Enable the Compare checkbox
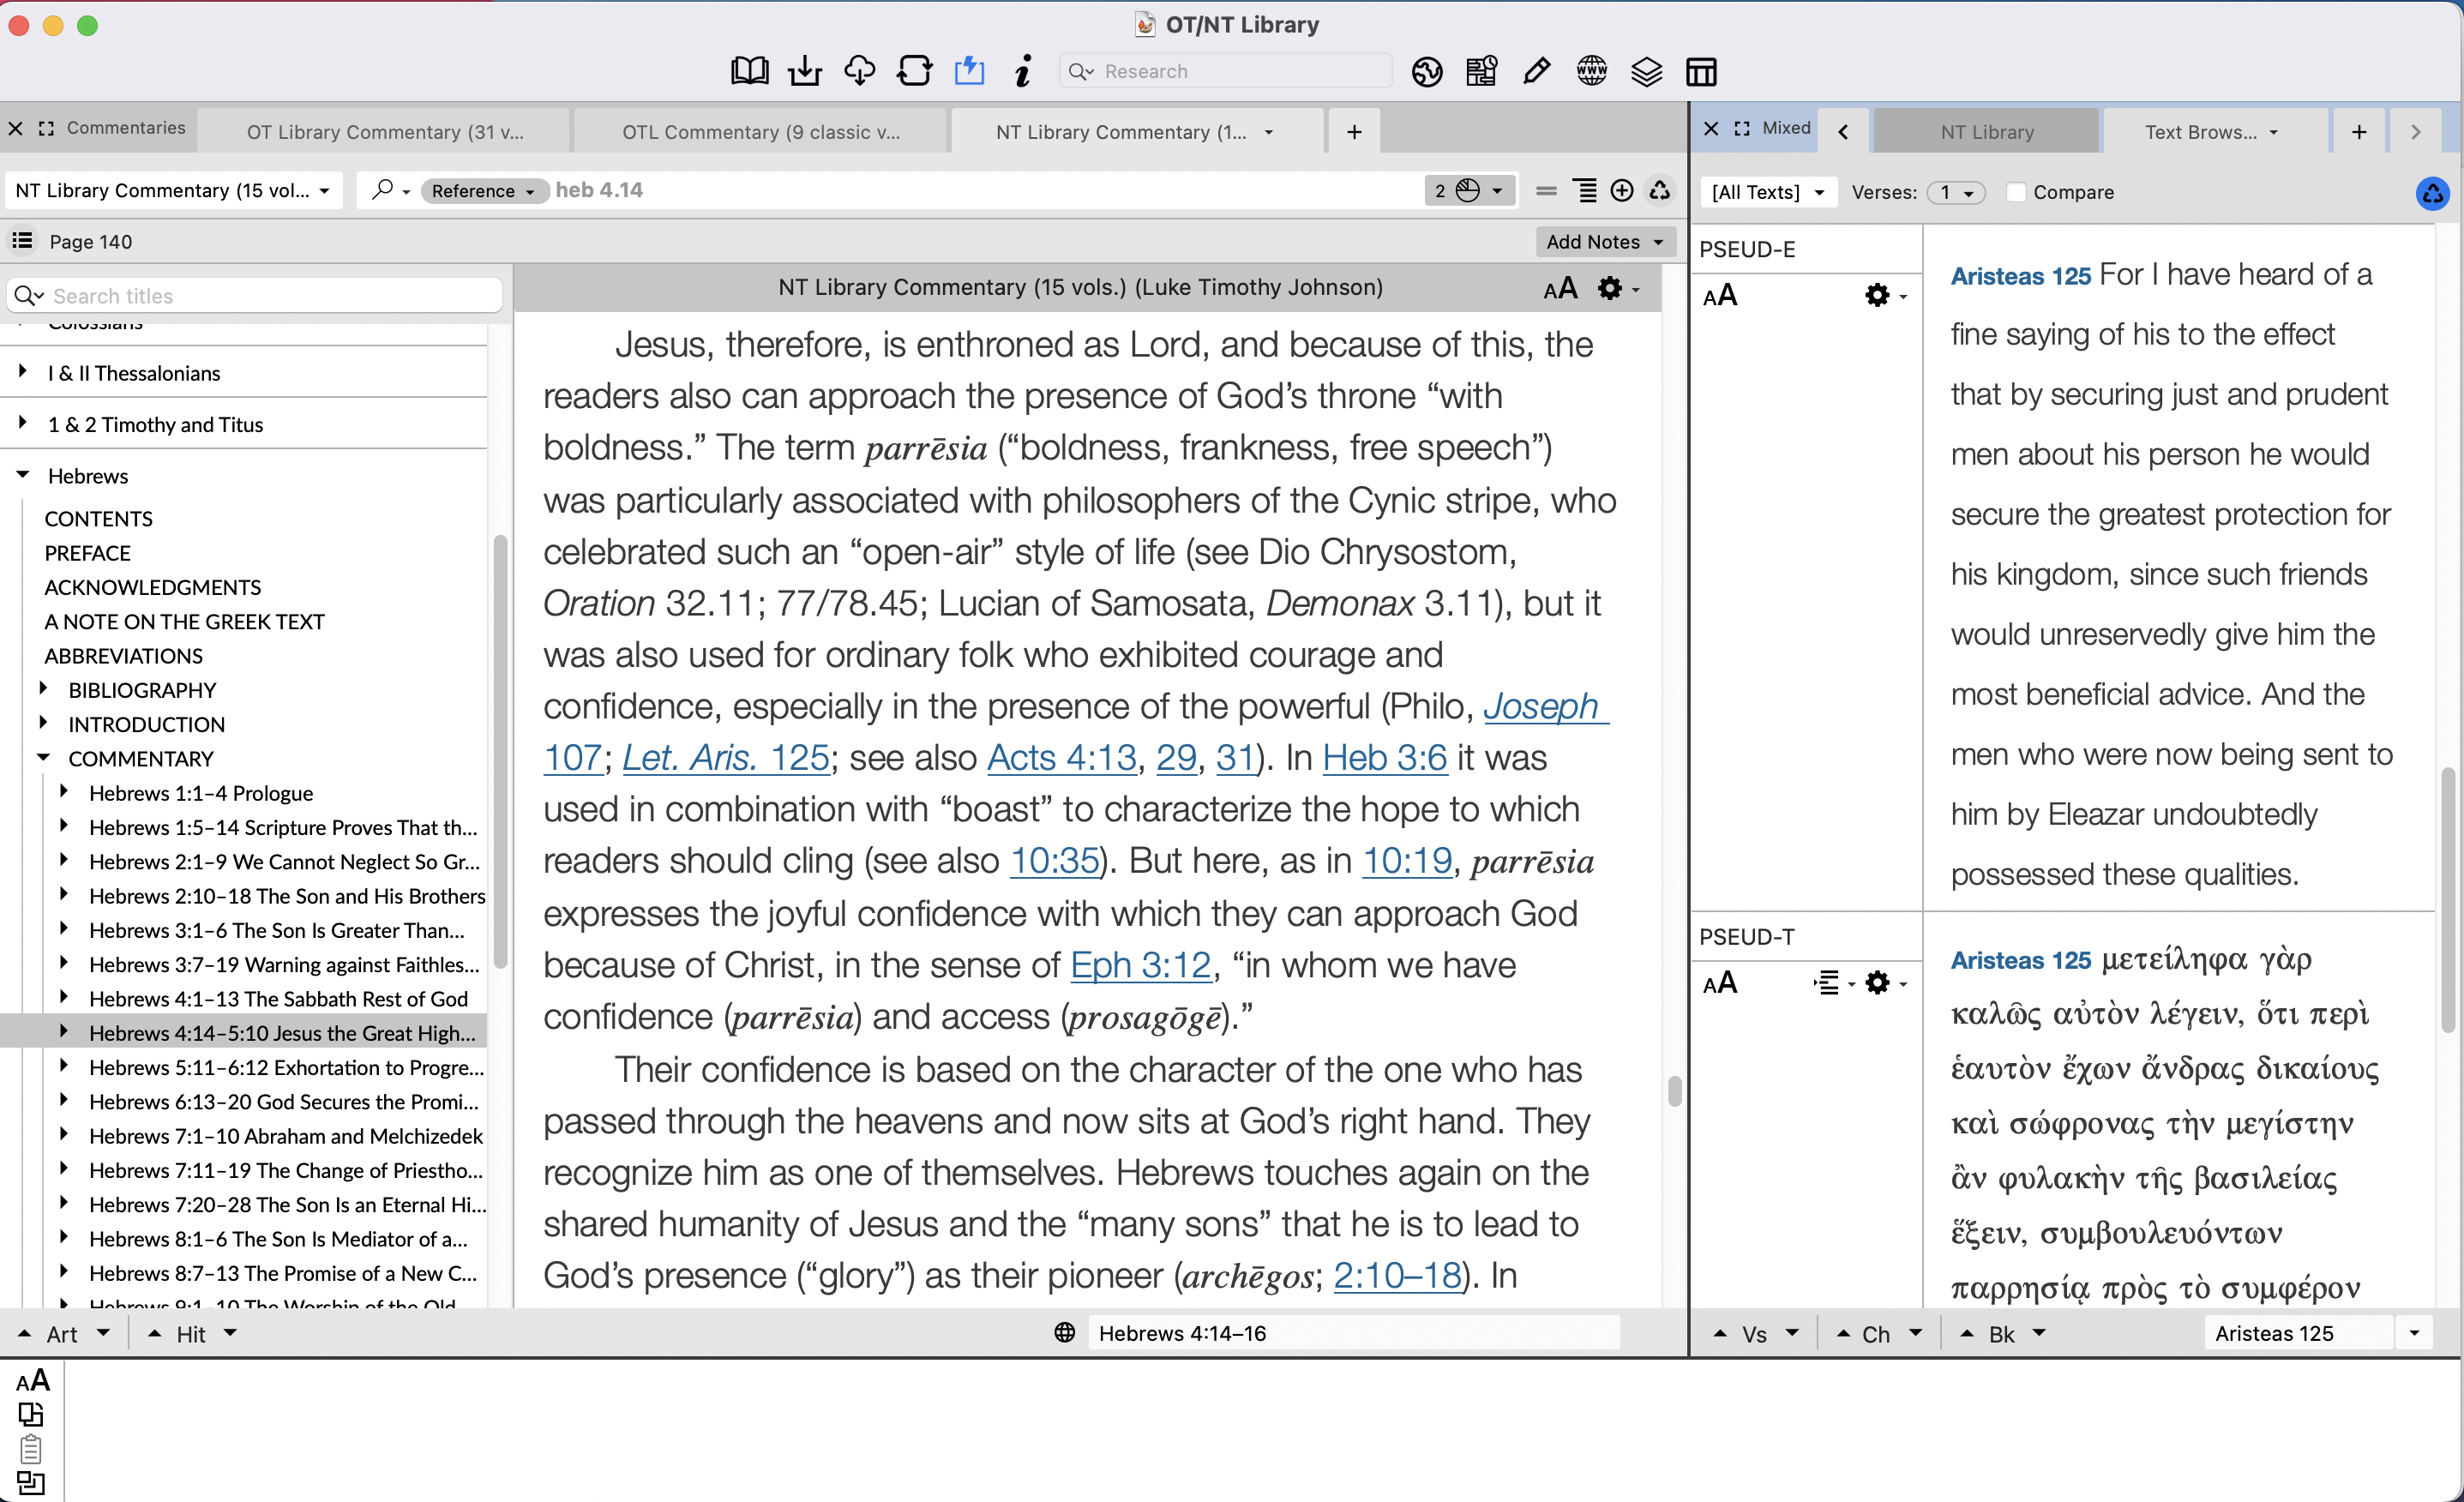This screenshot has height=1502, width=2464. [2016, 192]
